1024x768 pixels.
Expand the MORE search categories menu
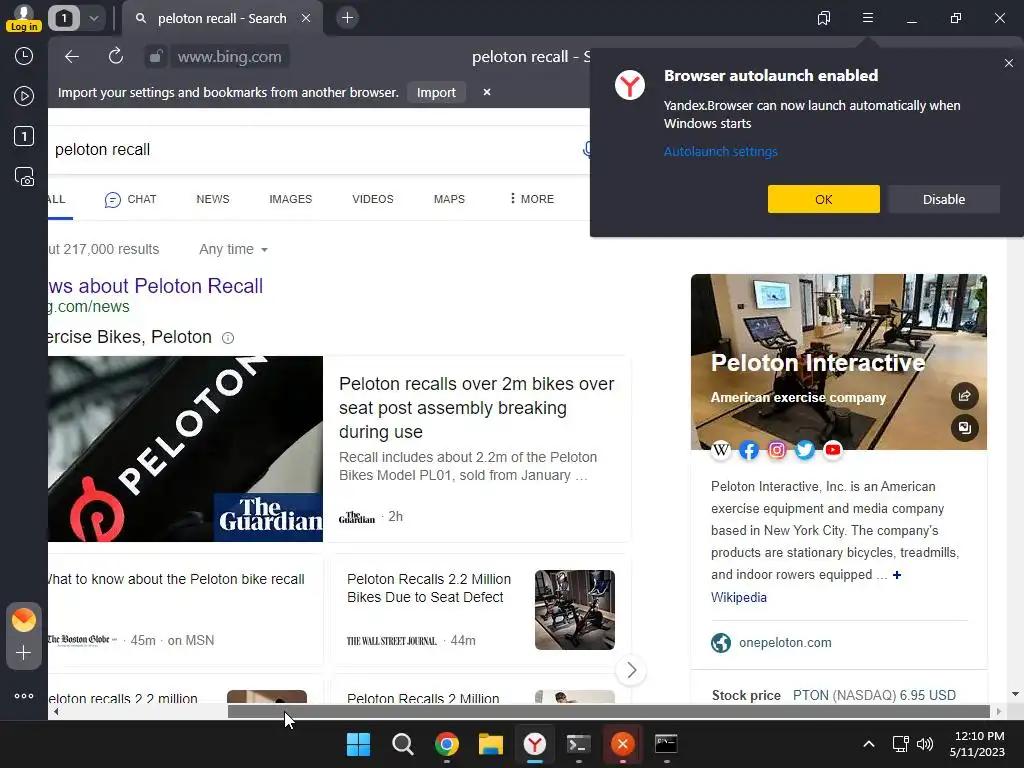pos(532,199)
